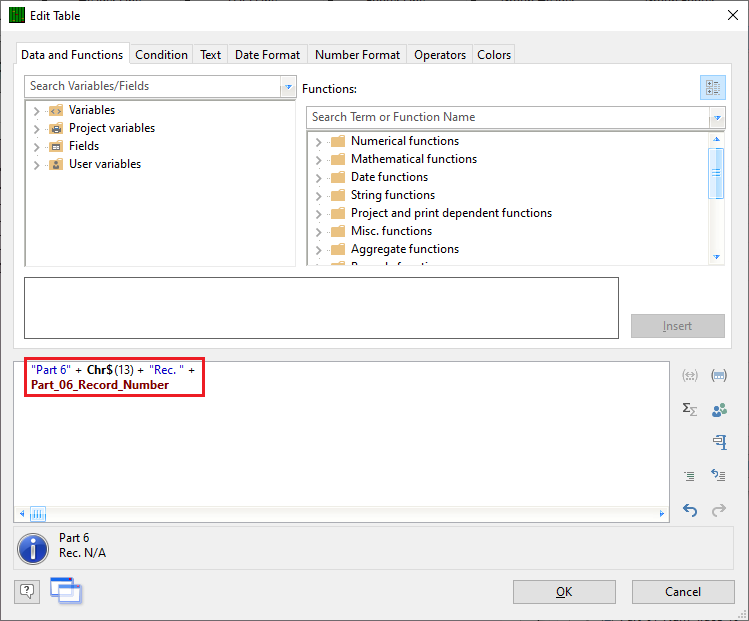Expand the Project variables node
This screenshot has width=749, height=621.
(x=36, y=129)
